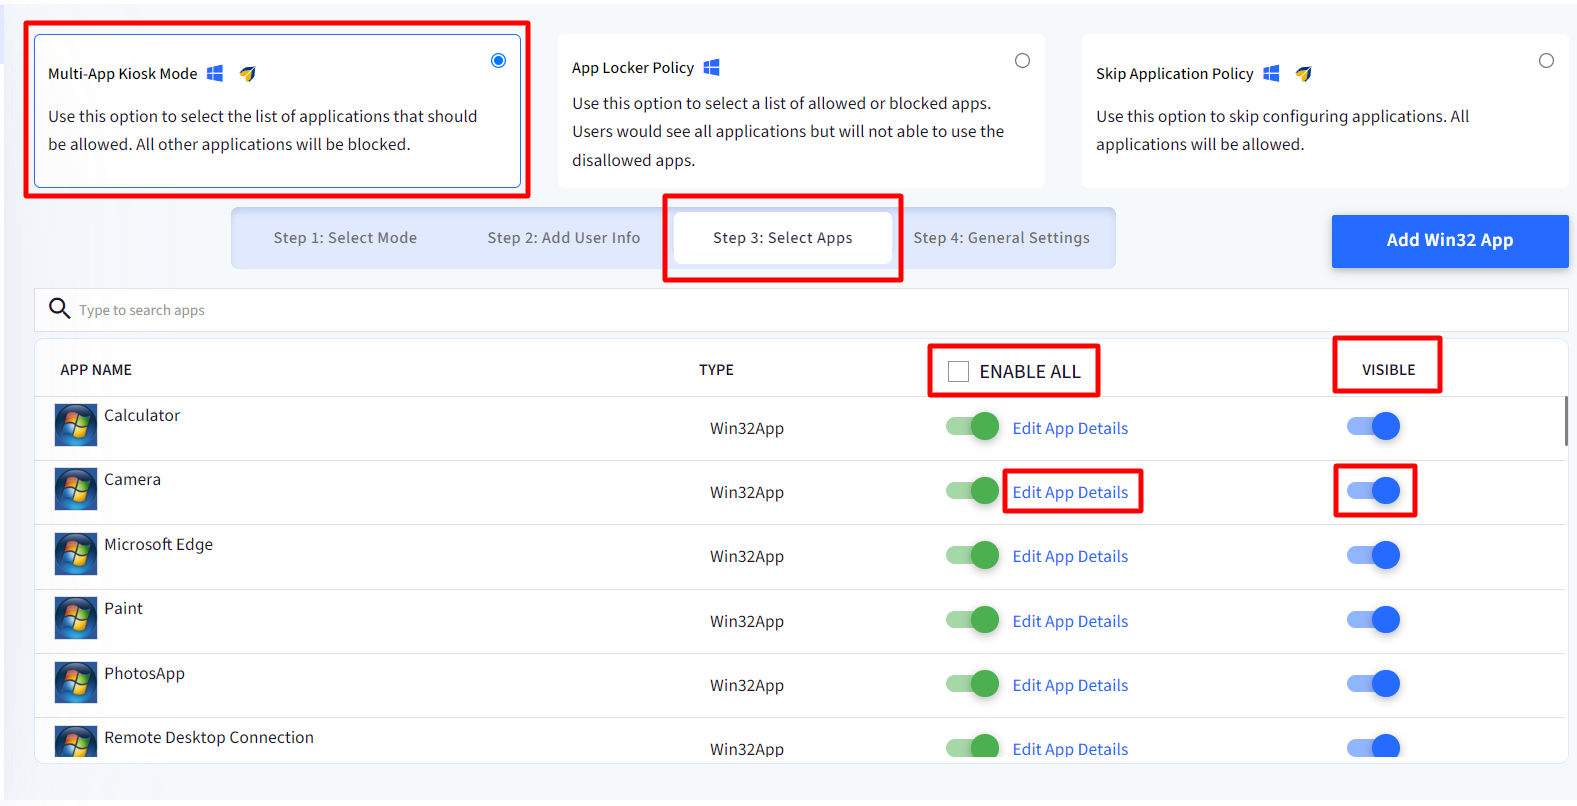1577x806 pixels.
Task: Click the Microsoft Edge app icon
Action: click(x=76, y=554)
